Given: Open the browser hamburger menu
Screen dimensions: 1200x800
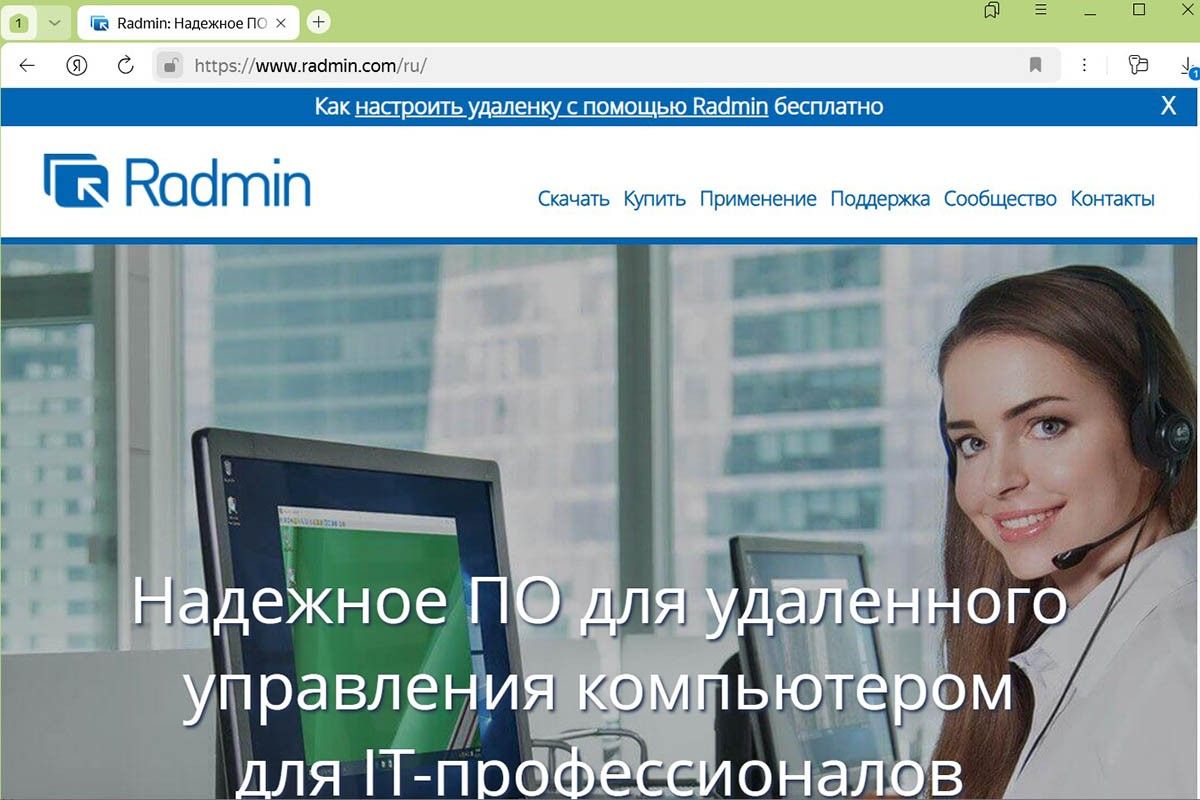Looking at the screenshot, I should click(x=1041, y=11).
